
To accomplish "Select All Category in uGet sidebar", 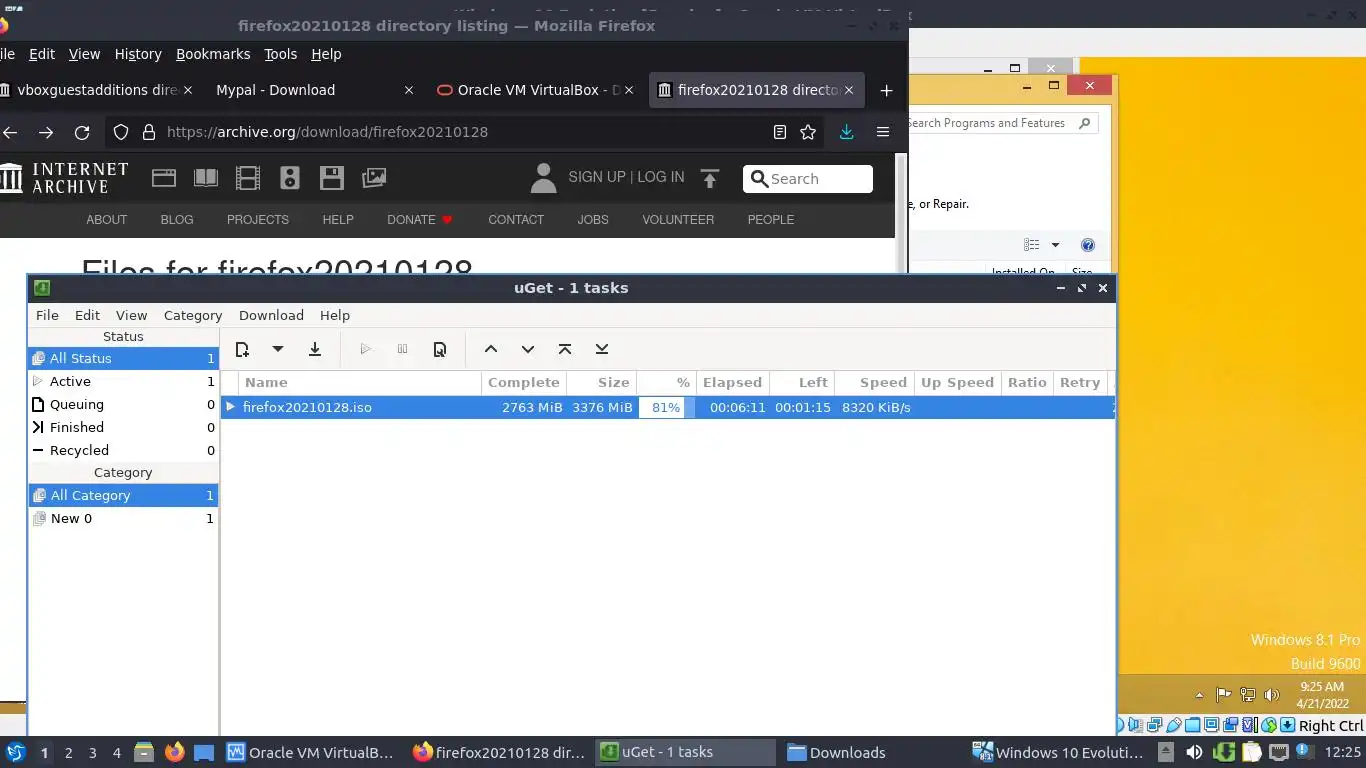I will 123,495.
